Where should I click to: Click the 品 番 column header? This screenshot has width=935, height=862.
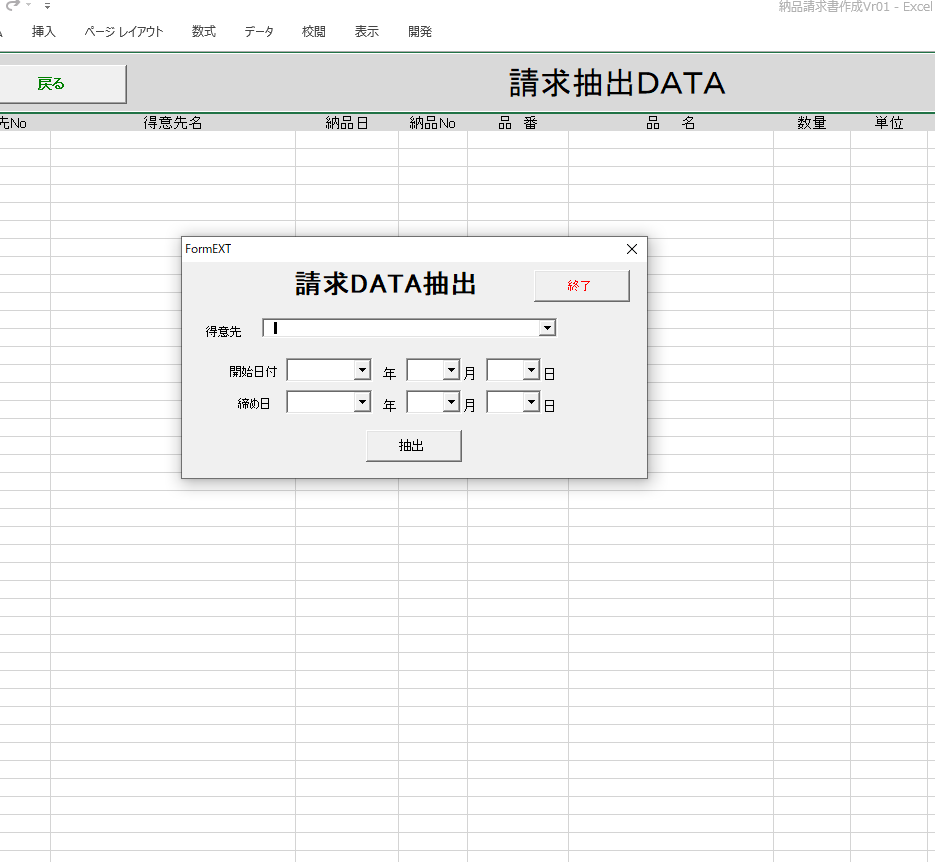pyautogui.click(x=518, y=123)
